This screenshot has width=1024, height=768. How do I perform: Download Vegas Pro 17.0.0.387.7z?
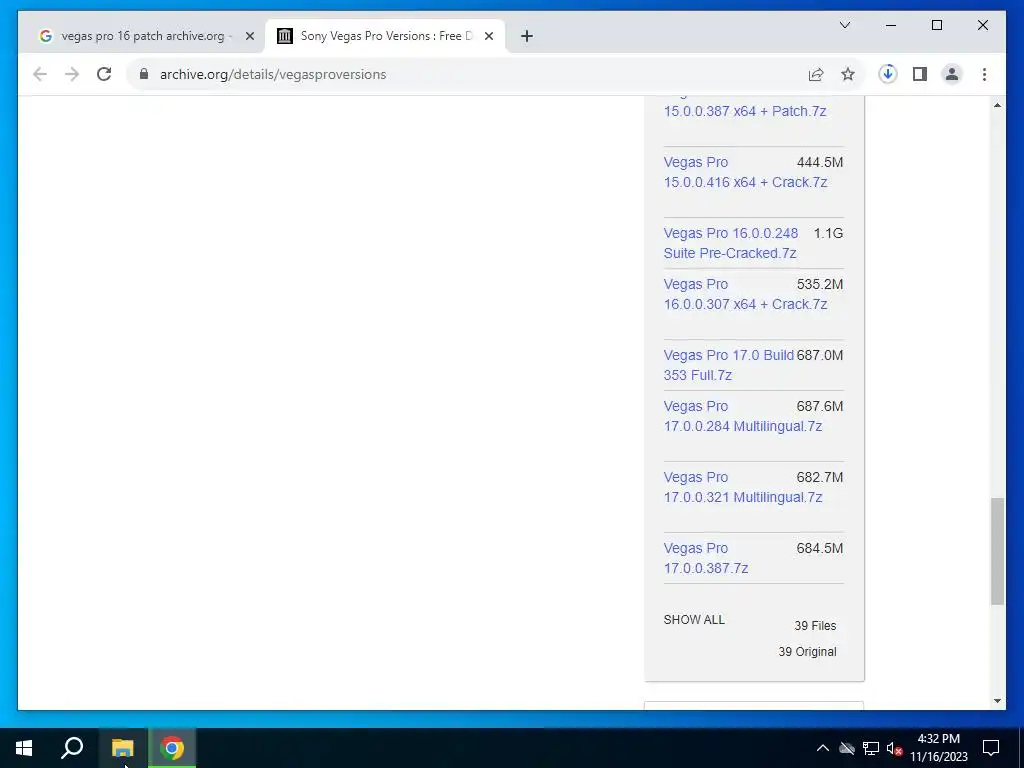[705, 558]
